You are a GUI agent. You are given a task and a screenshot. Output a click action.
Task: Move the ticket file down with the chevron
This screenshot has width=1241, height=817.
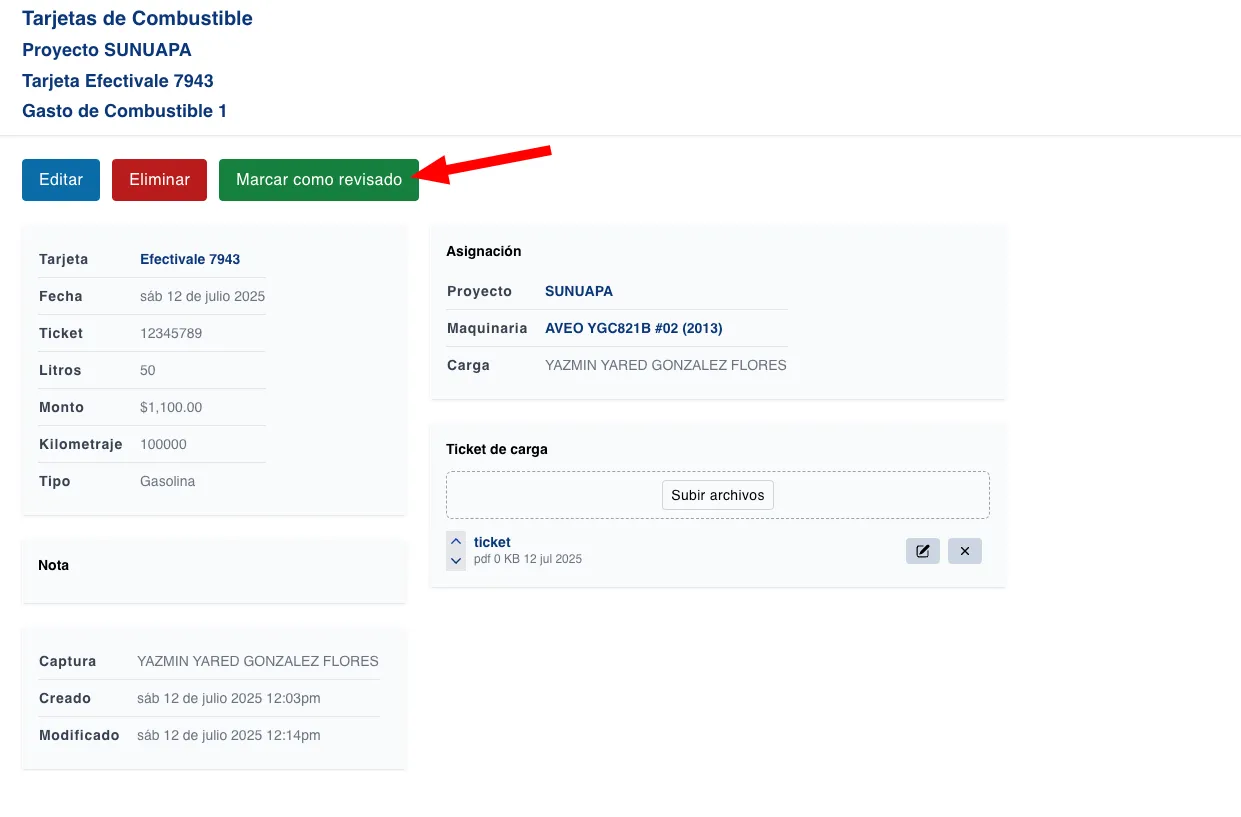pyautogui.click(x=456, y=561)
